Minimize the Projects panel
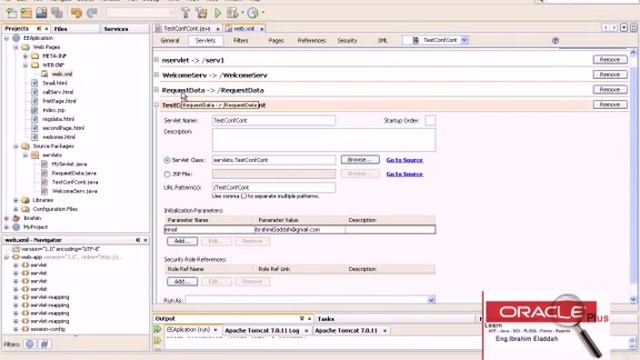Viewport: 640px width, 360px height. coord(39,29)
